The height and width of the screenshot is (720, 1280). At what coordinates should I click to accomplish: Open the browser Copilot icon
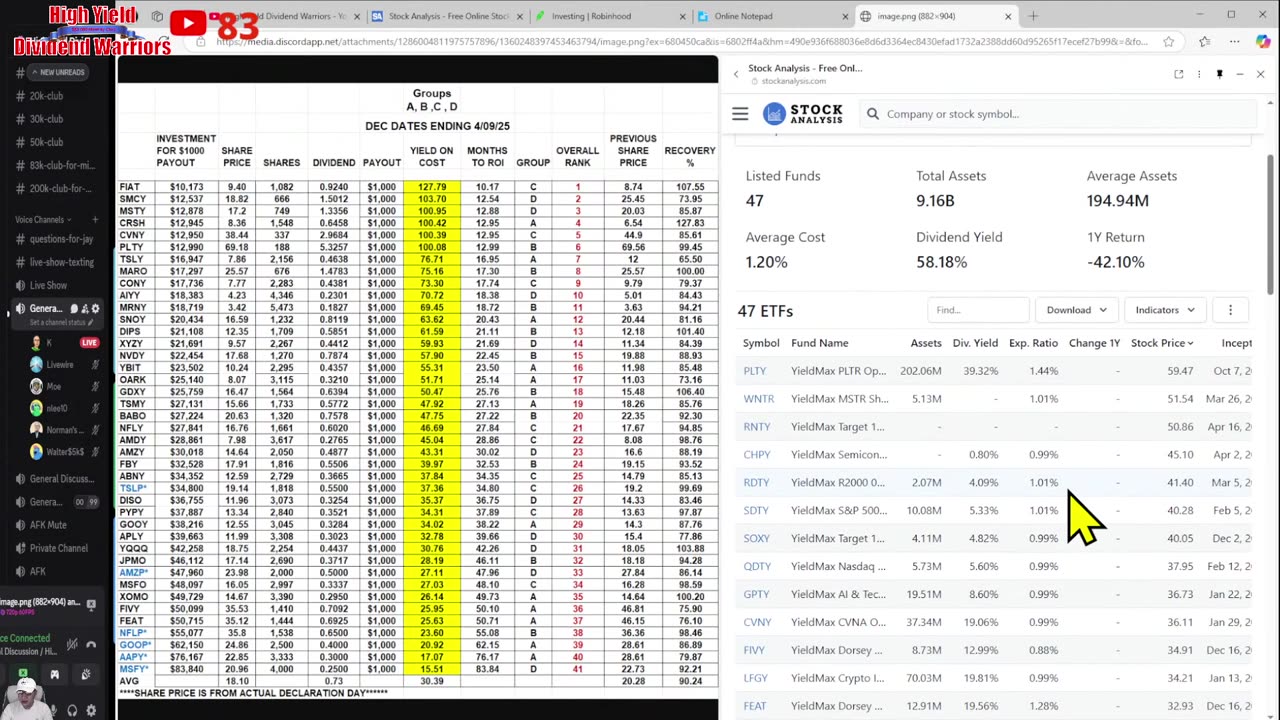(1262, 42)
